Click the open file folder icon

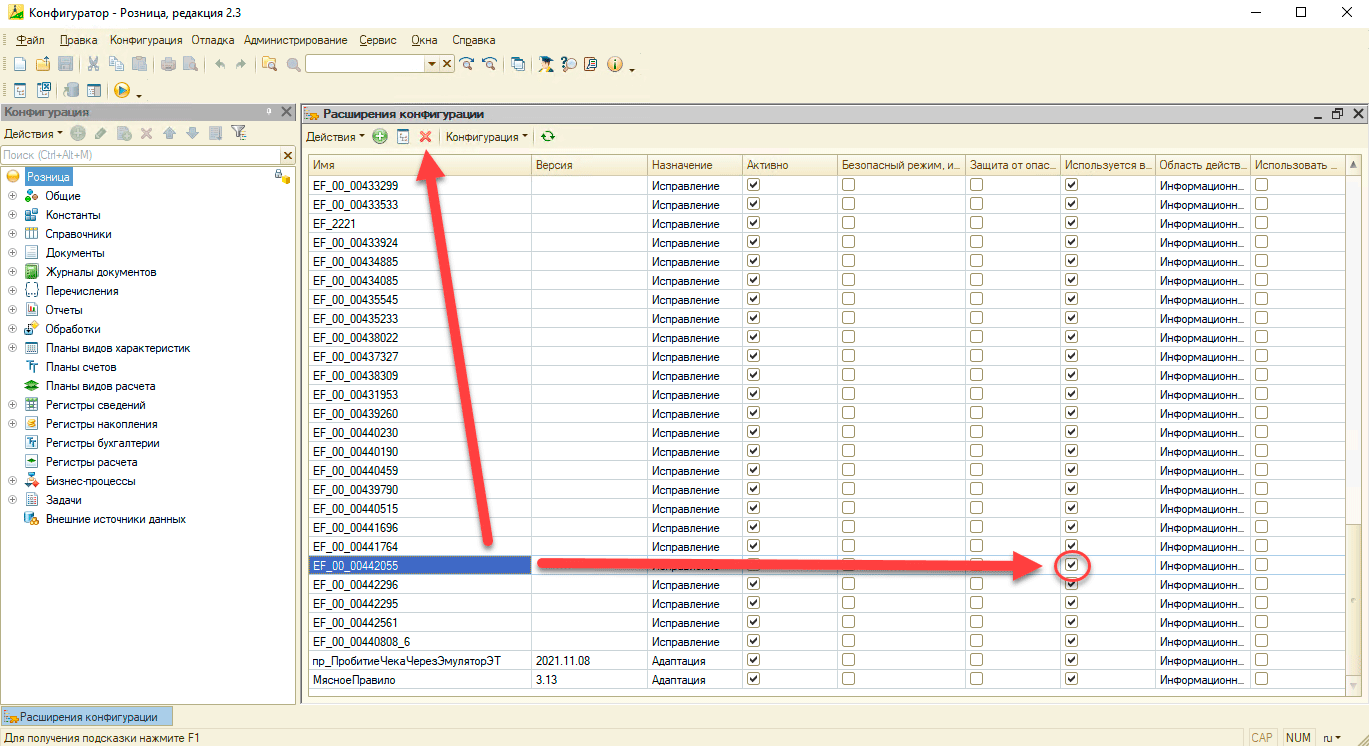tap(42, 64)
